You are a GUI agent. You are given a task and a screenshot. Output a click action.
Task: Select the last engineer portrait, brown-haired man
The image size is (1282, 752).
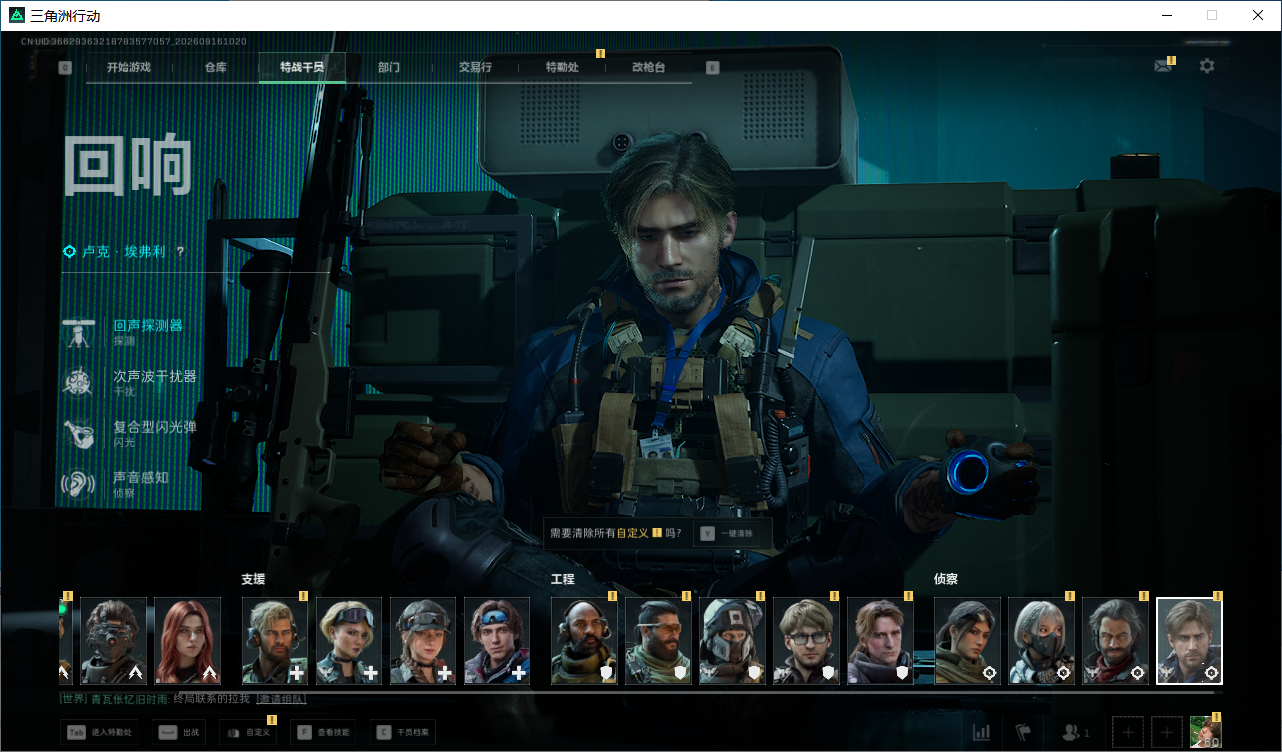(x=880, y=641)
